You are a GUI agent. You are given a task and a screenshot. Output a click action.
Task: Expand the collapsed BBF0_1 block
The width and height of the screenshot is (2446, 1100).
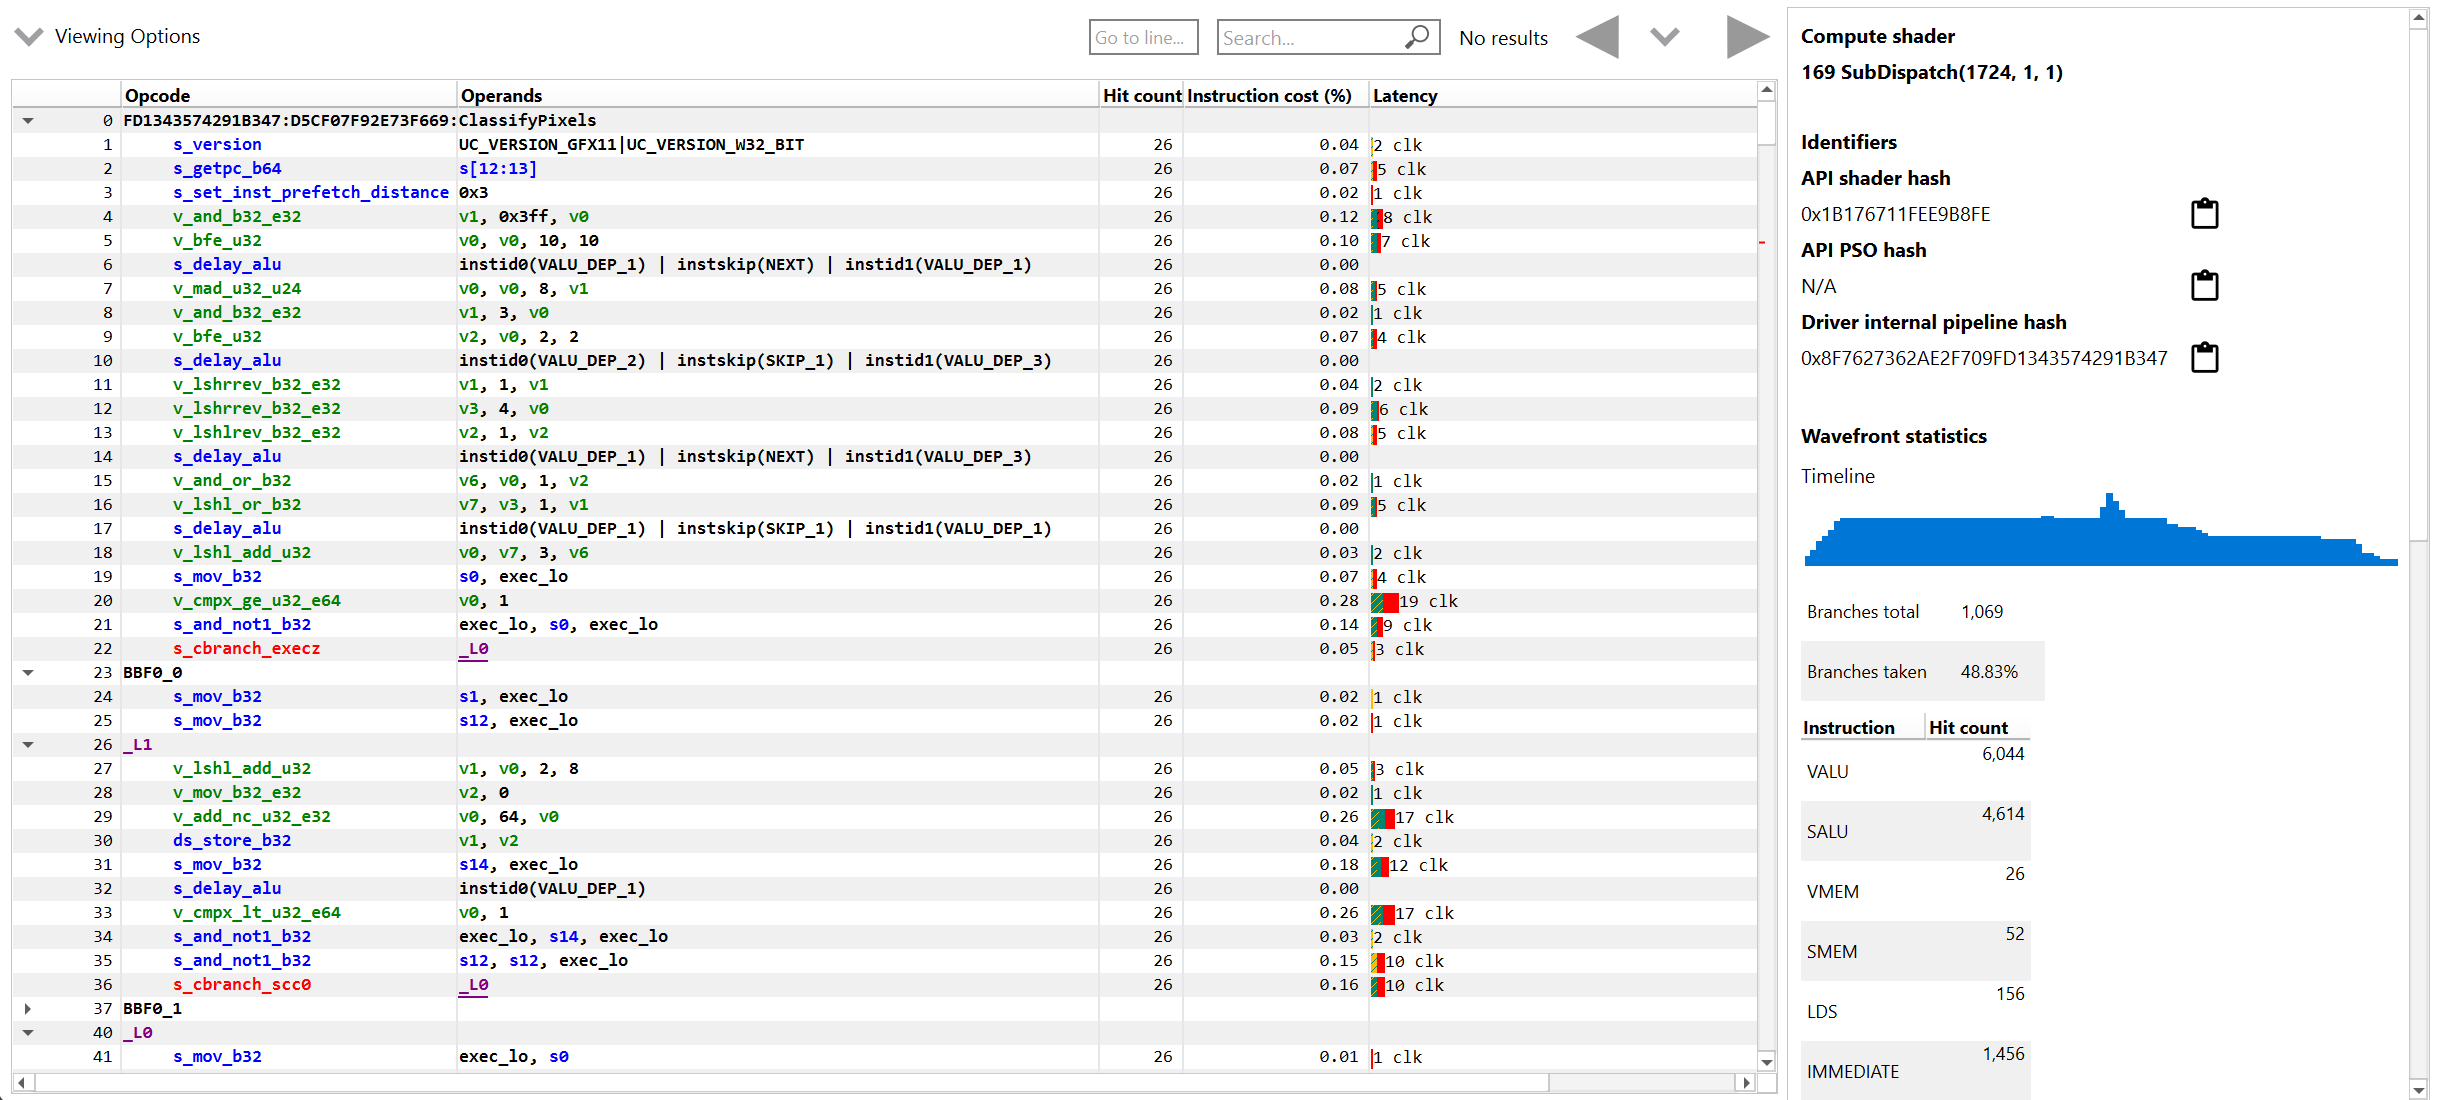[28, 1009]
